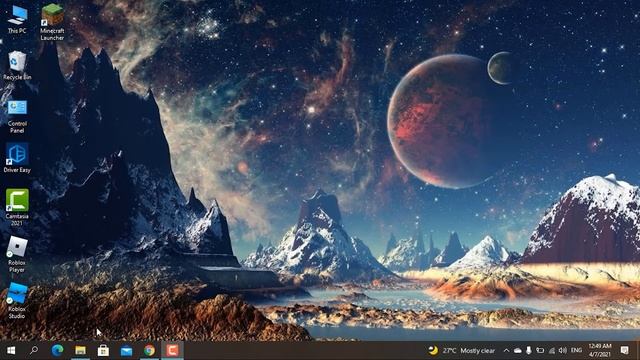This screenshot has height=360, width=640.
Task: Open Mail app from taskbar
Action: [126, 351]
